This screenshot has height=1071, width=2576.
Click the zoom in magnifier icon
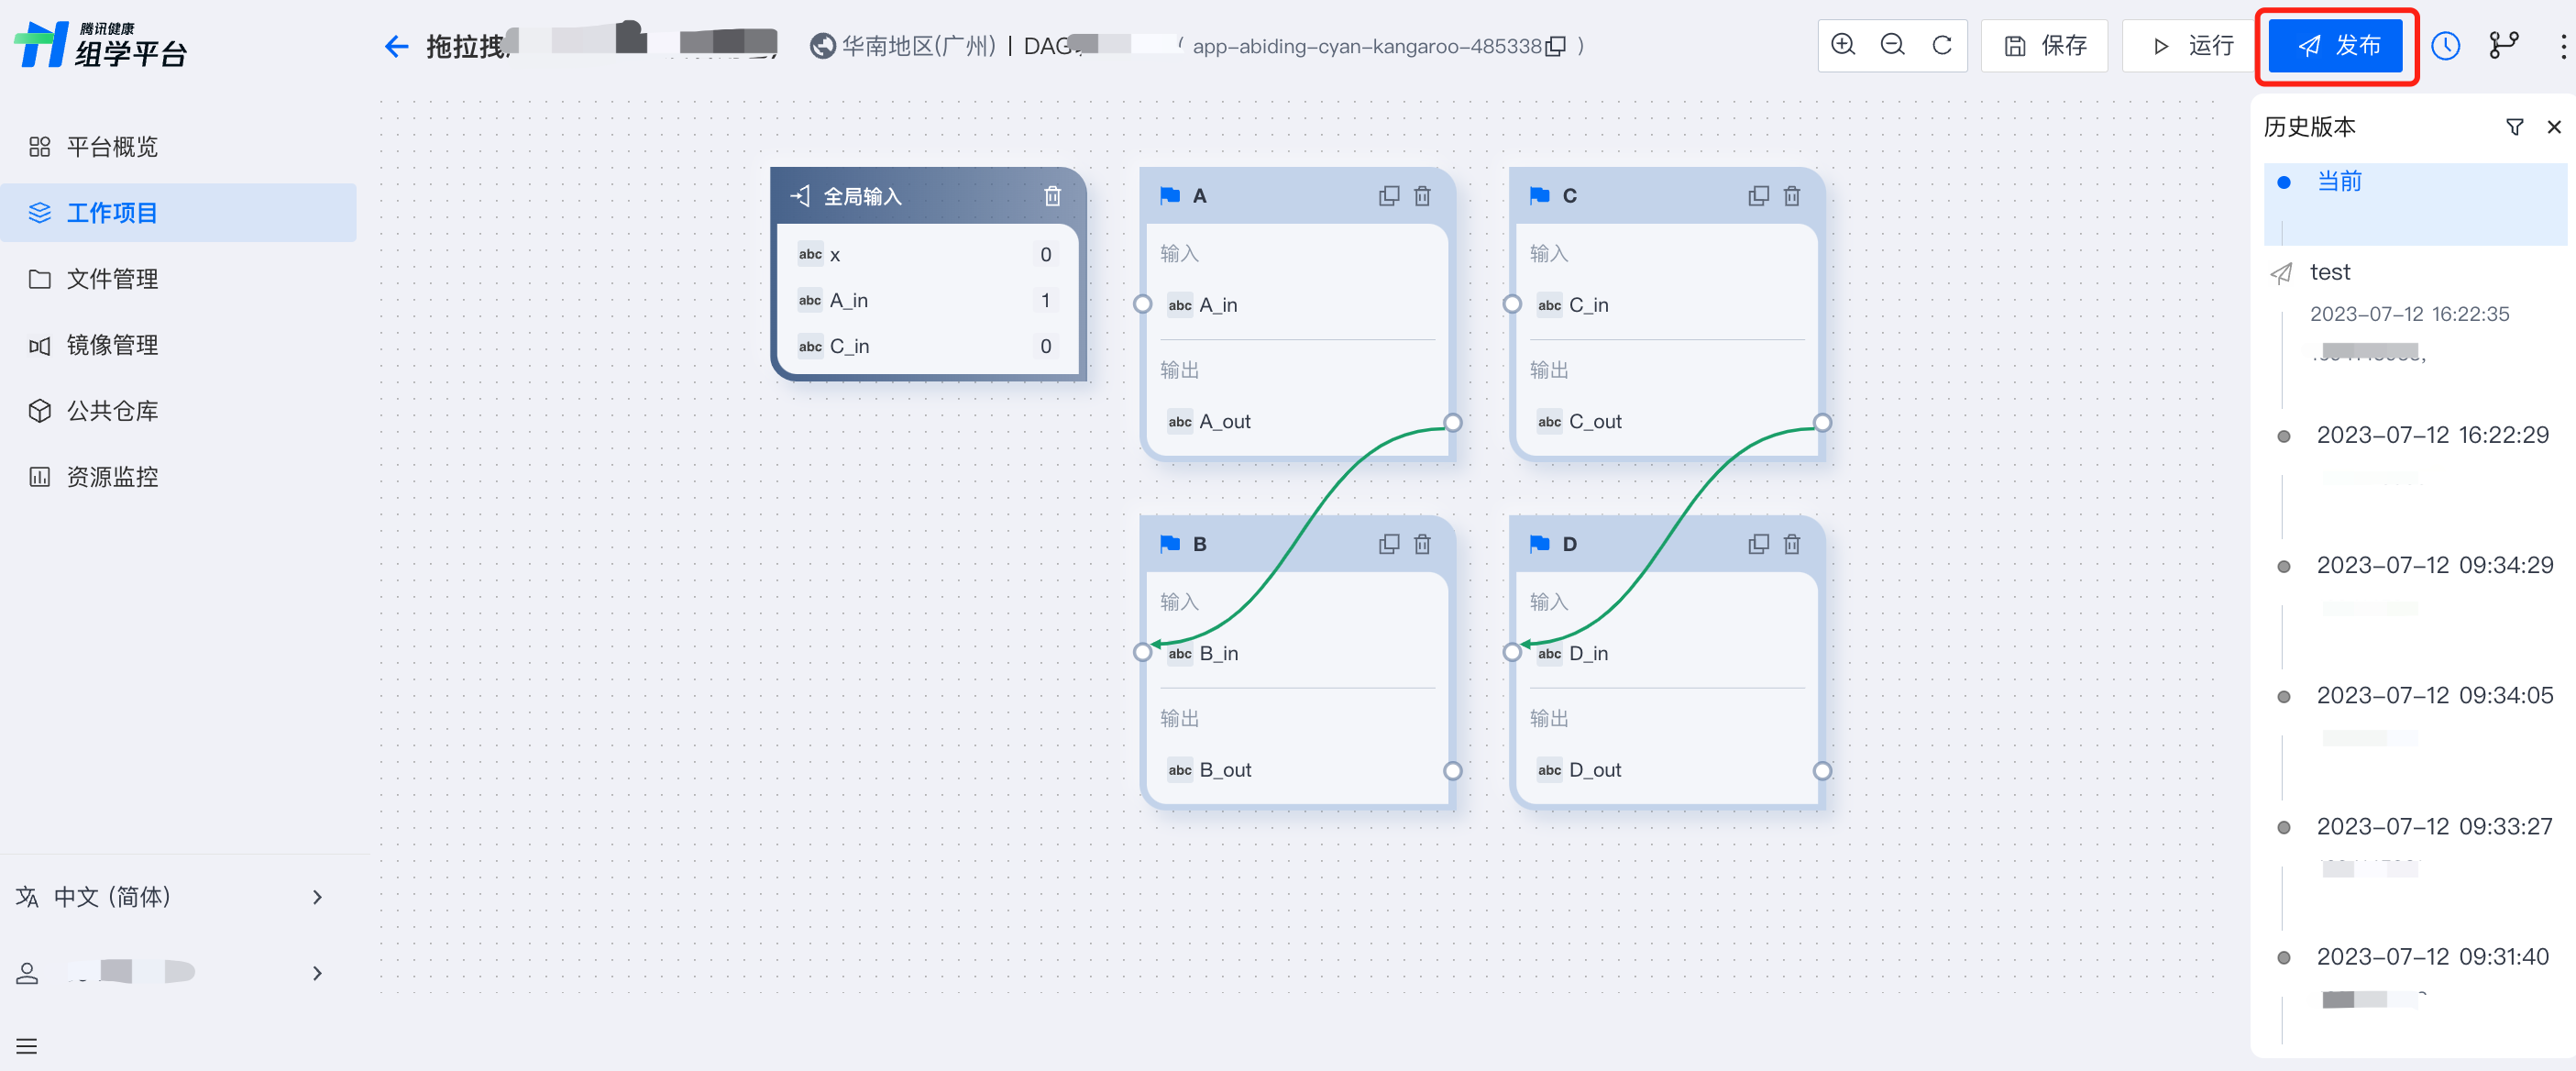pyautogui.click(x=1843, y=45)
